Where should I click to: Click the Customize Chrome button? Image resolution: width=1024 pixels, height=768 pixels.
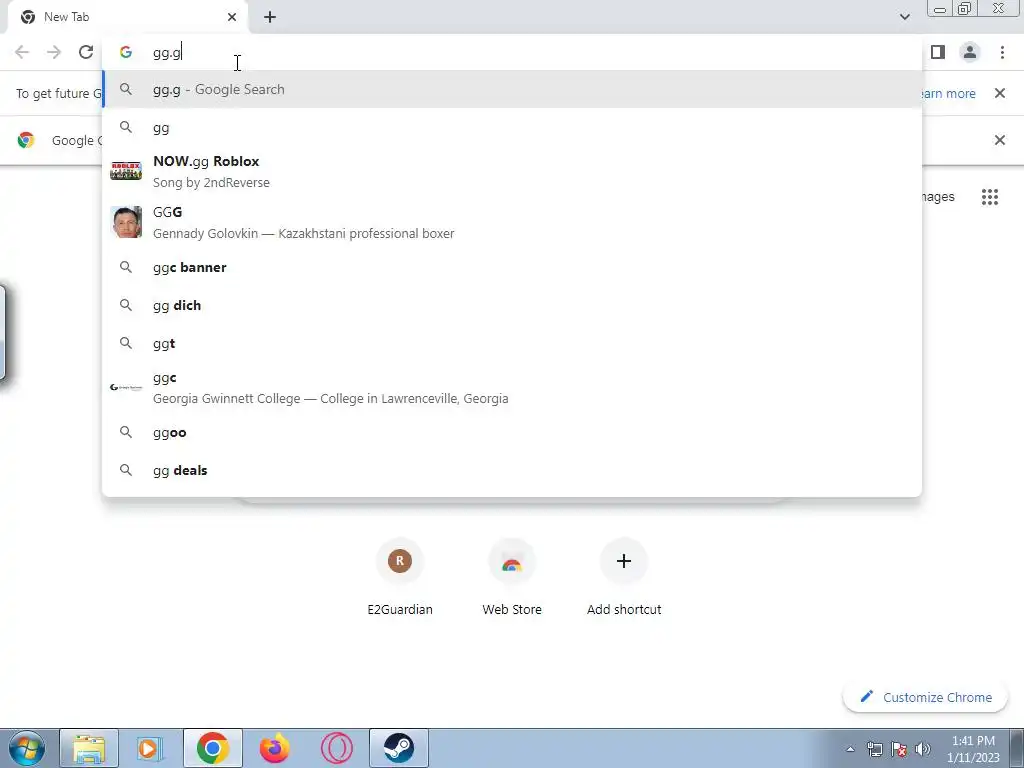coord(926,697)
